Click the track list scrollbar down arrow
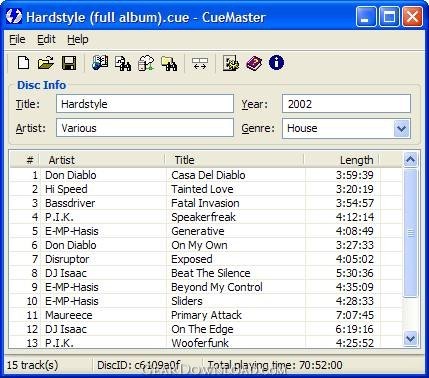429x378 pixels. (x=410, y=339)
